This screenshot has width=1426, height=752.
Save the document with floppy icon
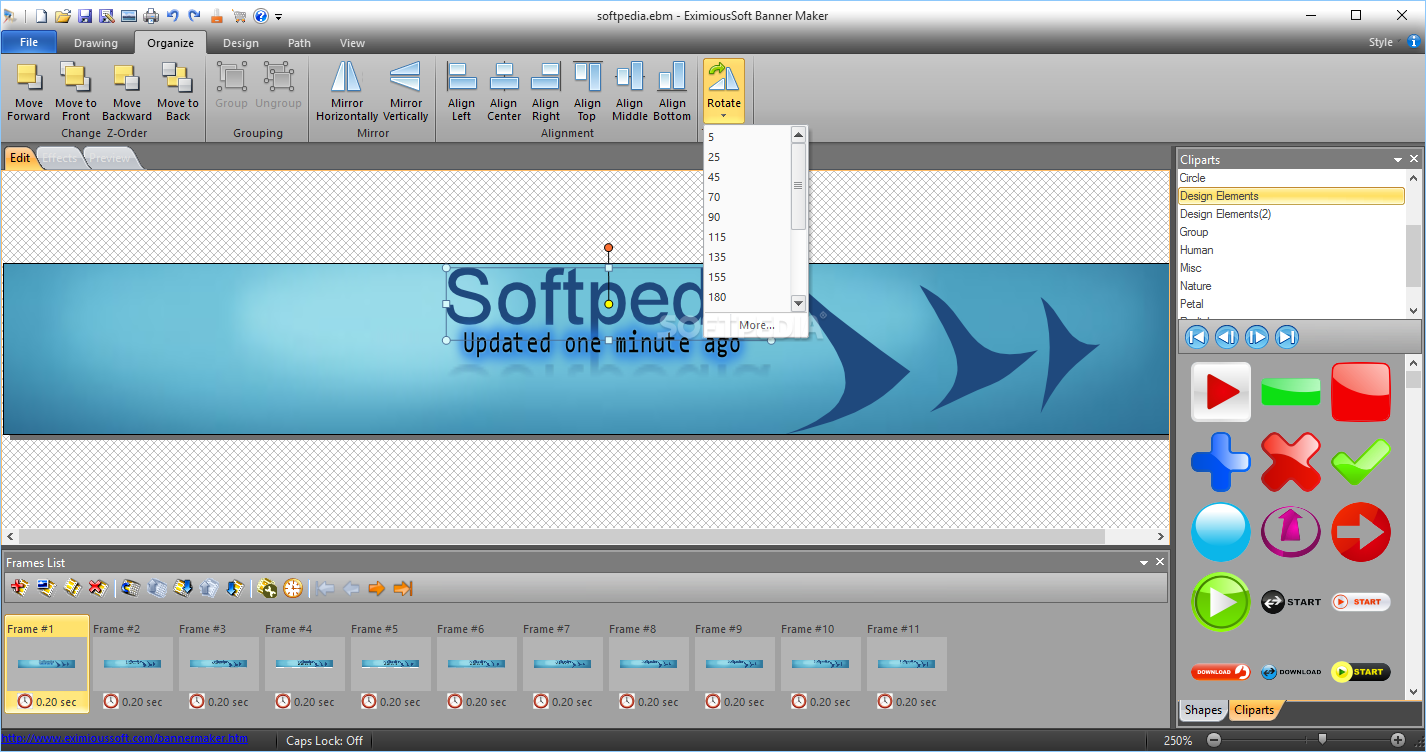tap(85, 16)
